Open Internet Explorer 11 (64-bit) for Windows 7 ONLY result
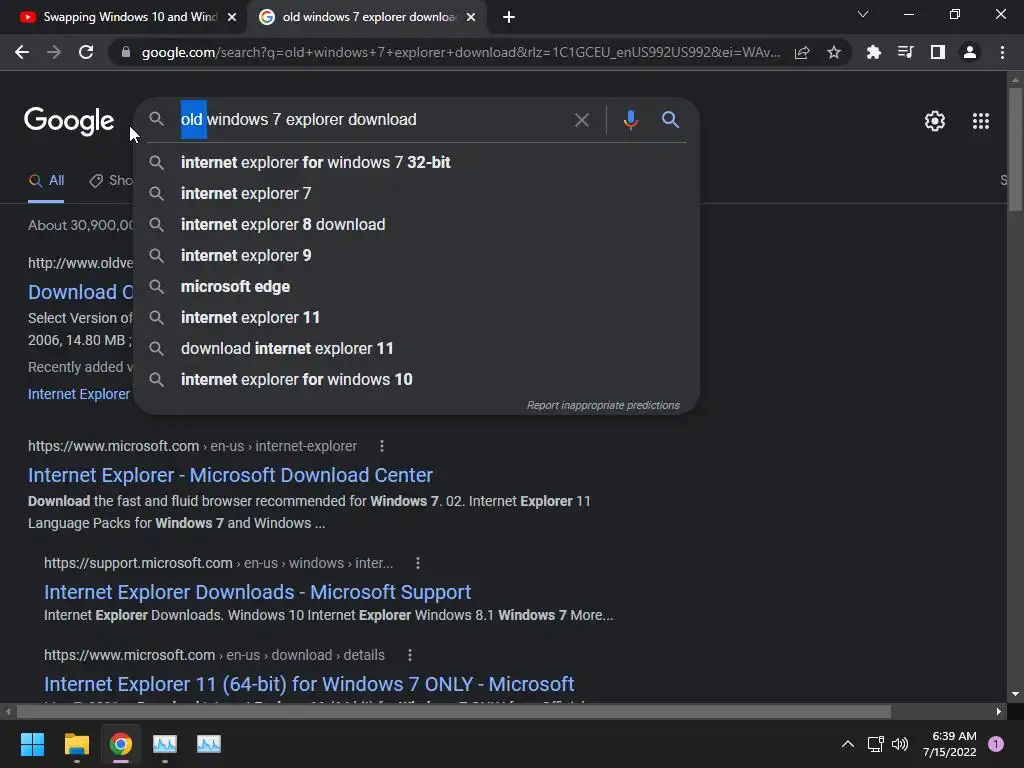 click(x=309, y=684)
